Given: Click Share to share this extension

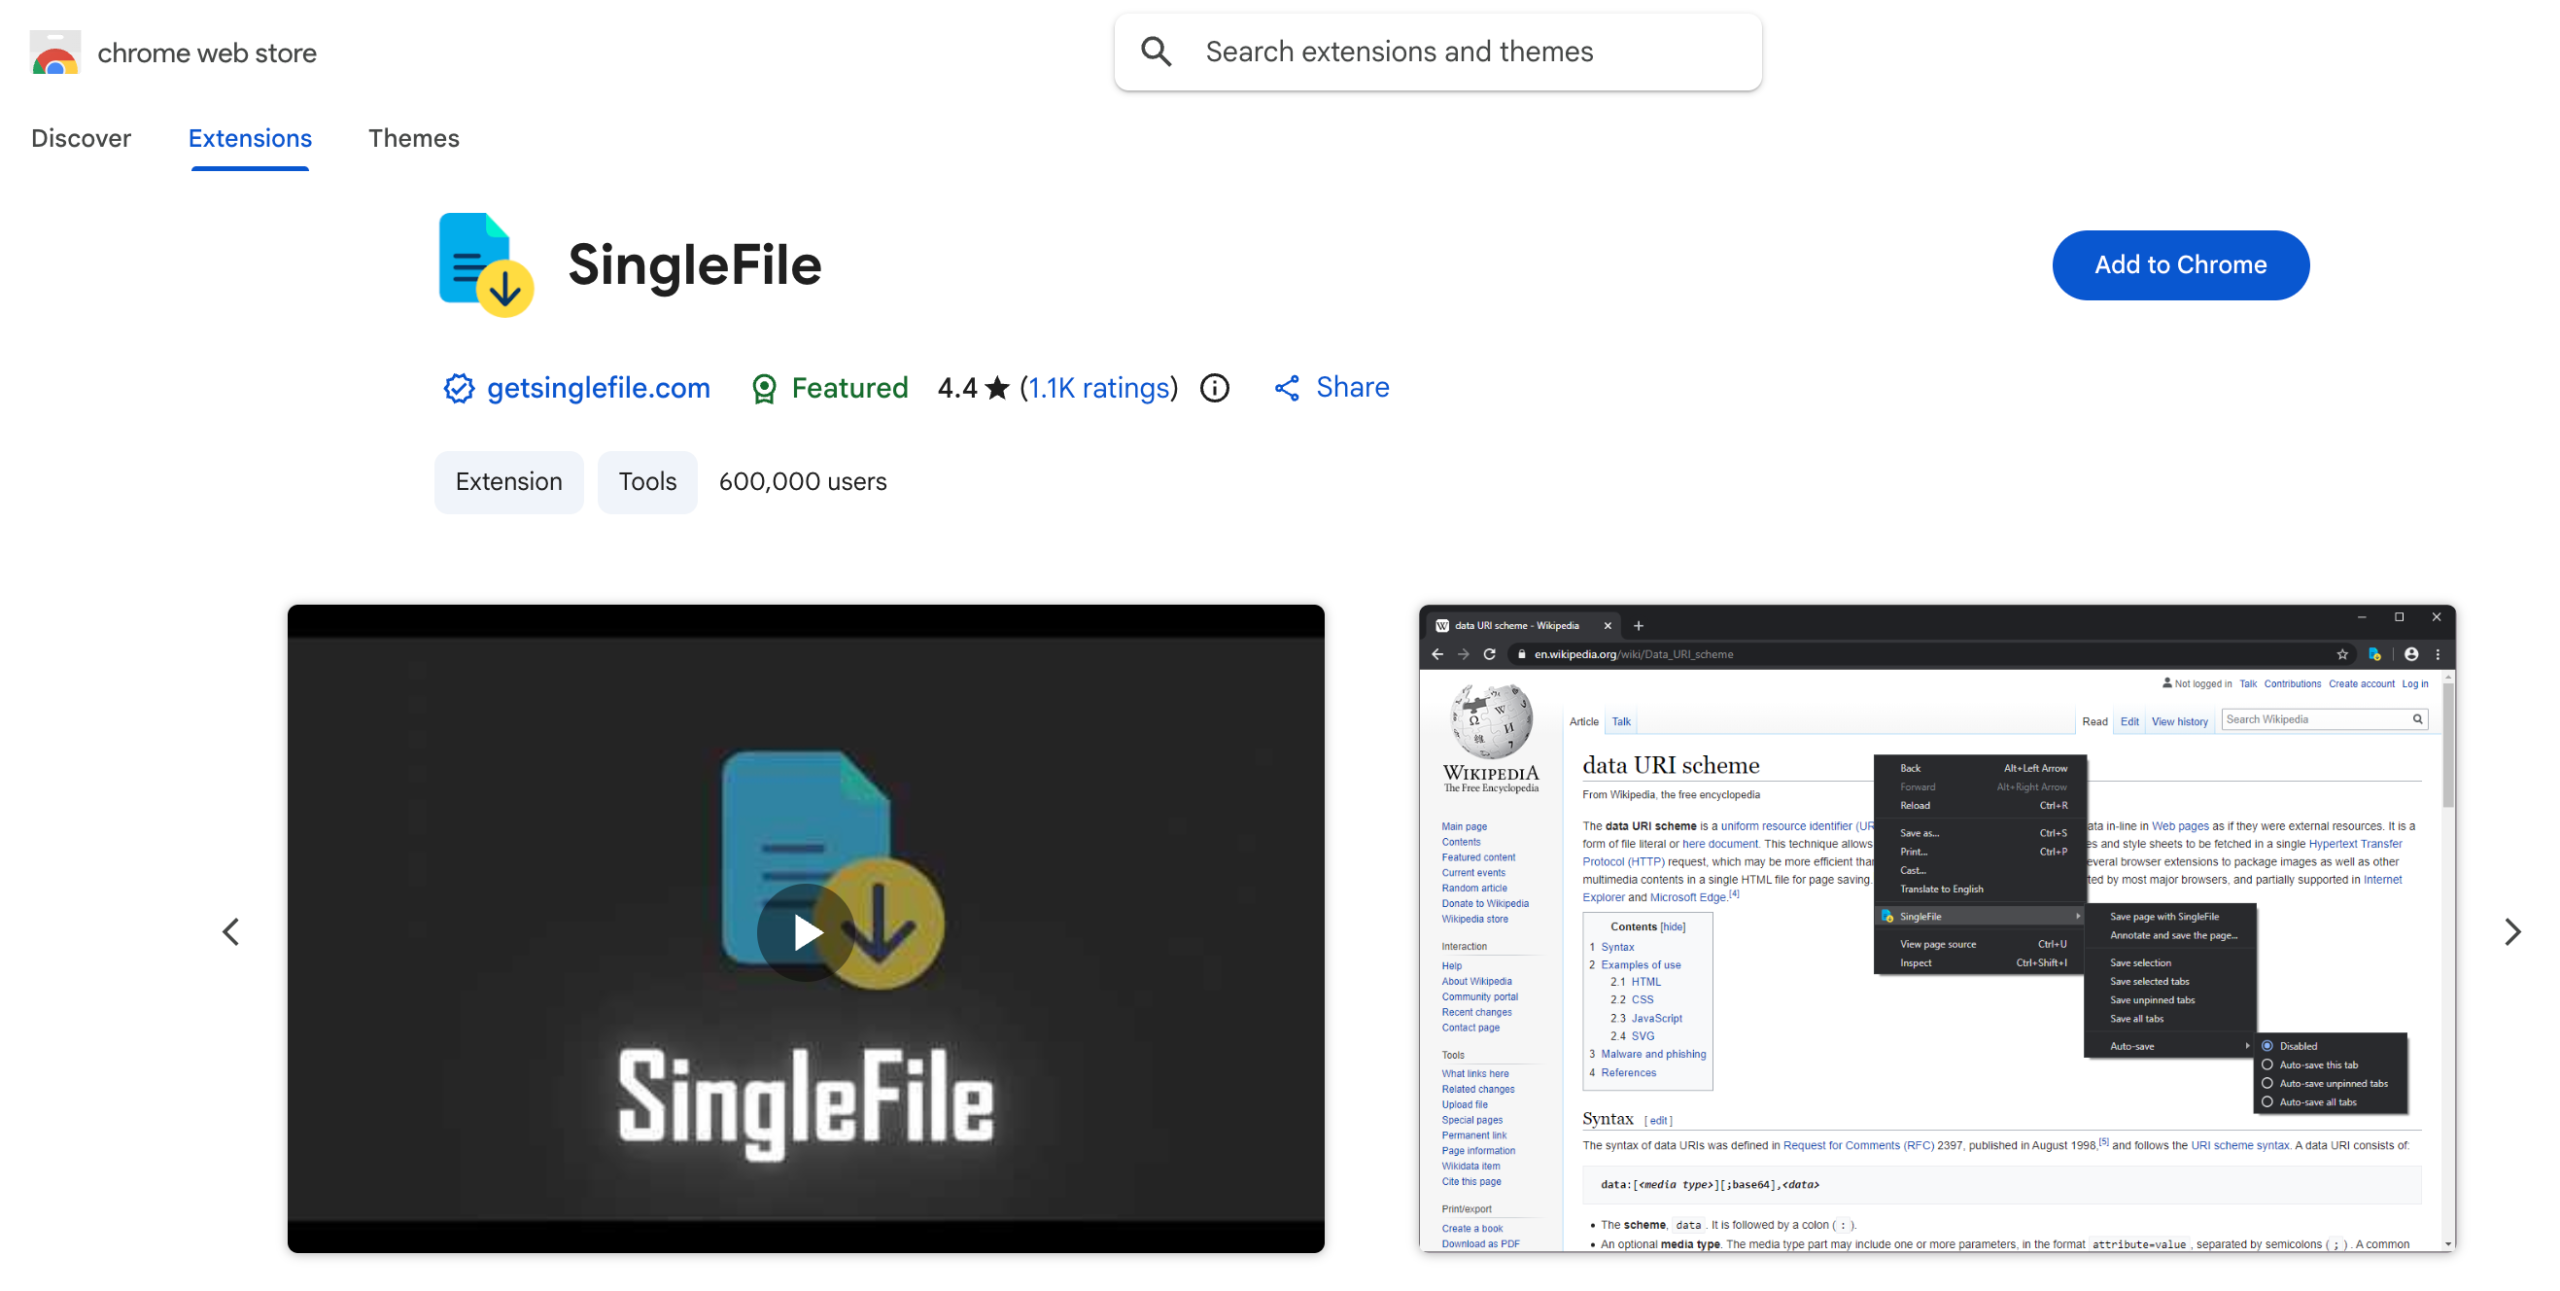Looking at the screenshot, I should pos(1330,388).
